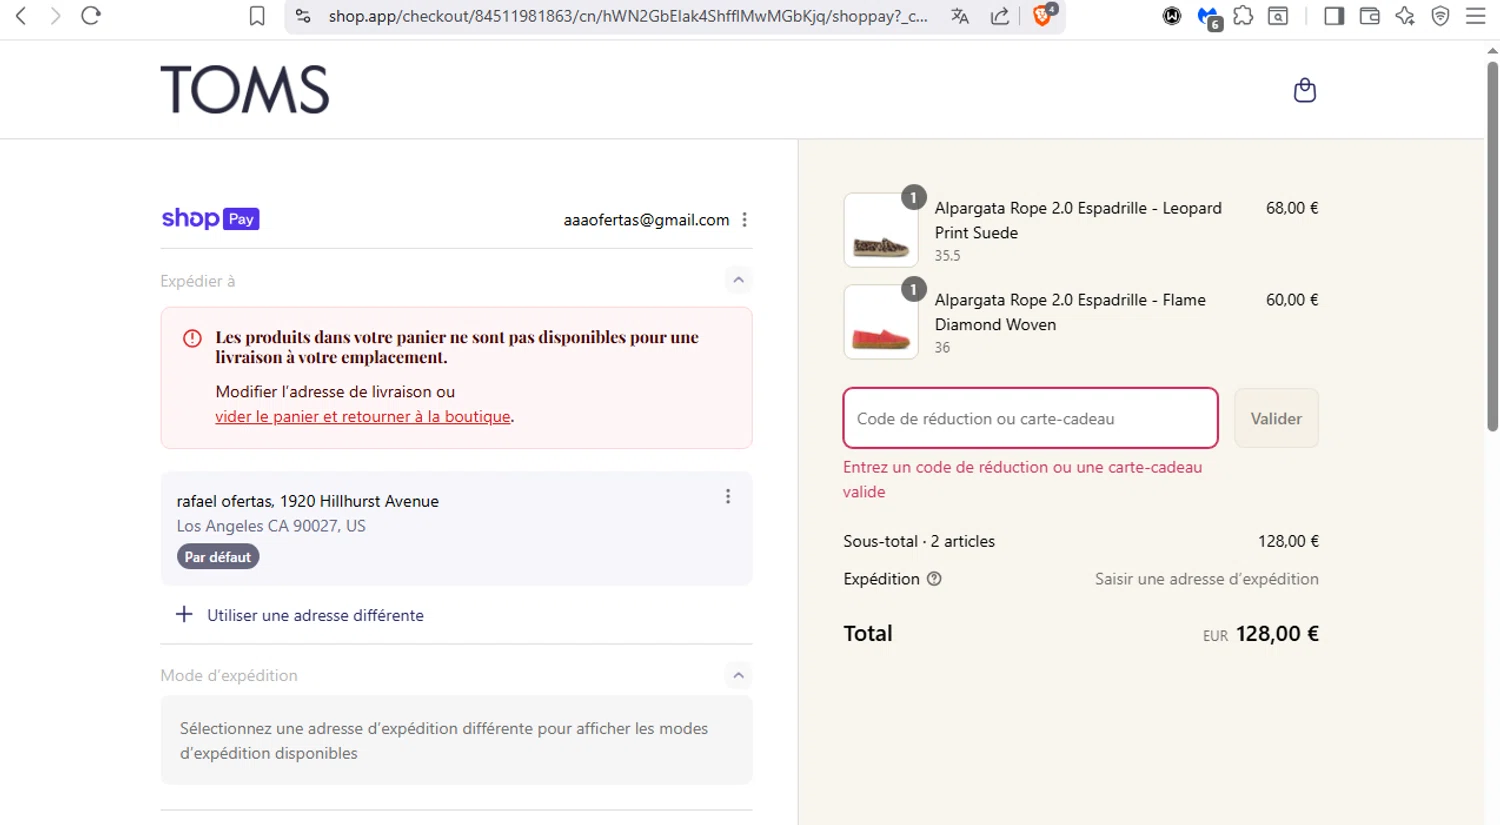Bookmark this page with the bookmark icon
The width and height of the screenshot is (1500, 825).
click(x=257, y=16)
